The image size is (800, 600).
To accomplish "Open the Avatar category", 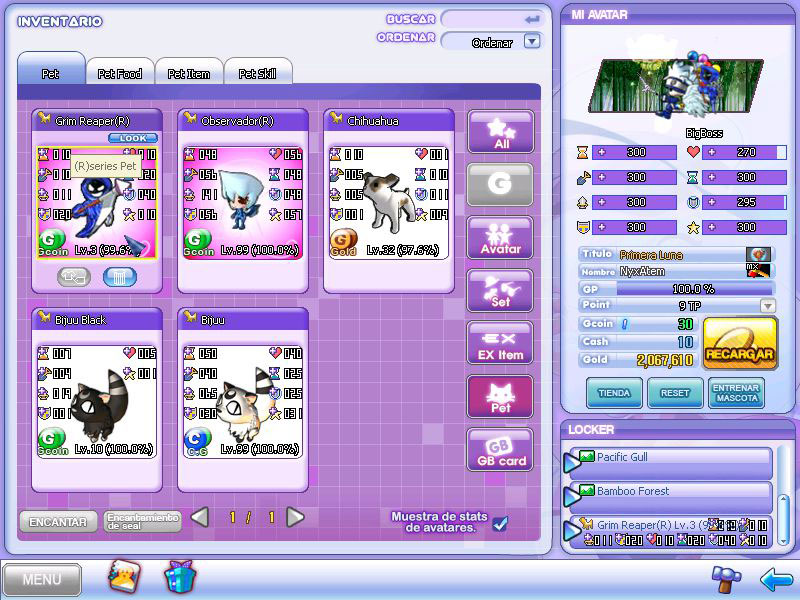I will pos(501,238).
